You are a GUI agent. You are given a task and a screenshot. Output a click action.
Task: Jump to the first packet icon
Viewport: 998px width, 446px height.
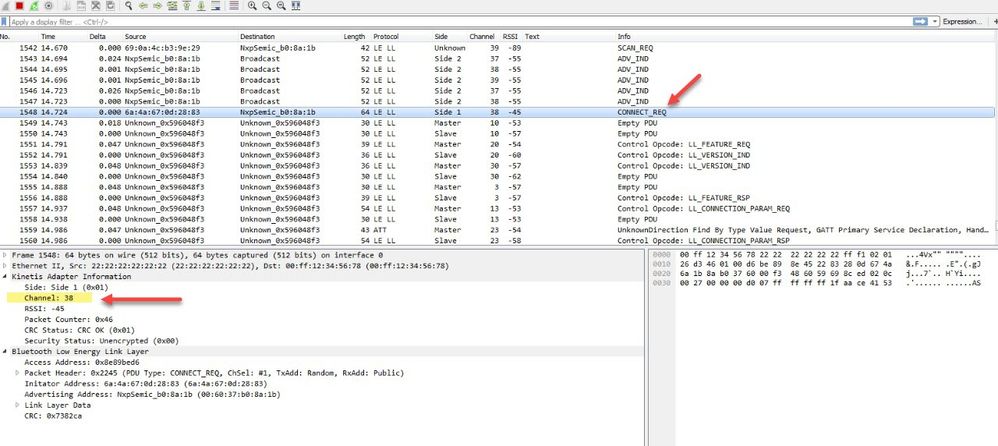click(186, 6)
